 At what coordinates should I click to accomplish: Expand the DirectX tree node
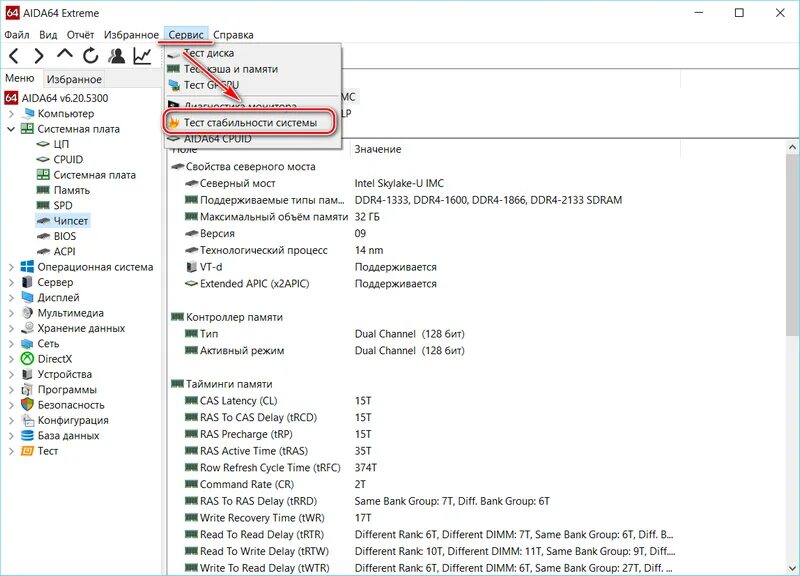pyautogui.click(x=11, y=359)
